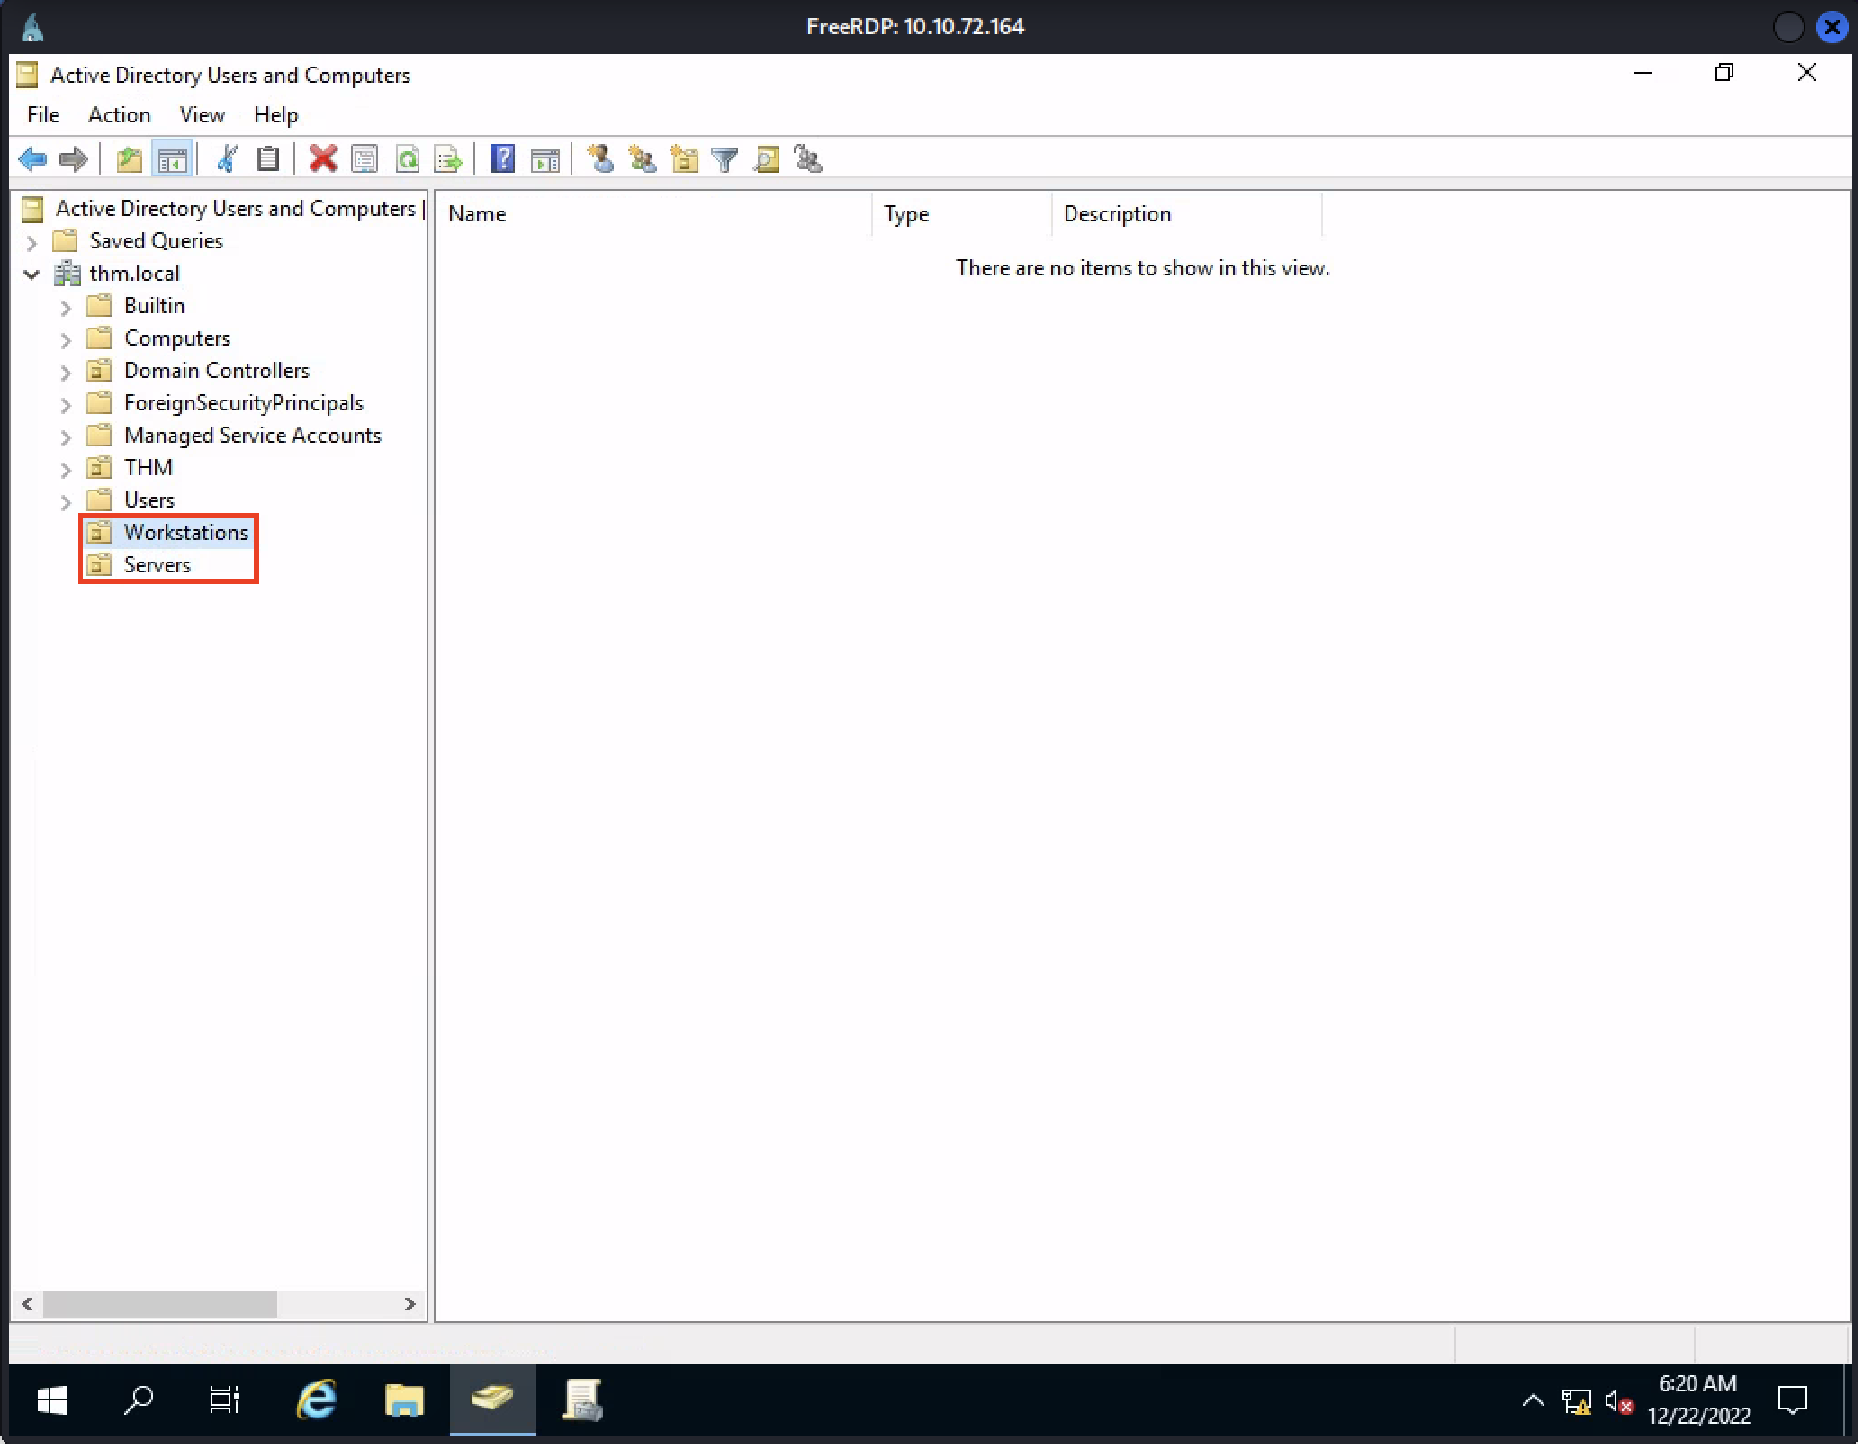Go up one level with folder icon
This screenshot has width=1858, height=1444.
[129, 159]
